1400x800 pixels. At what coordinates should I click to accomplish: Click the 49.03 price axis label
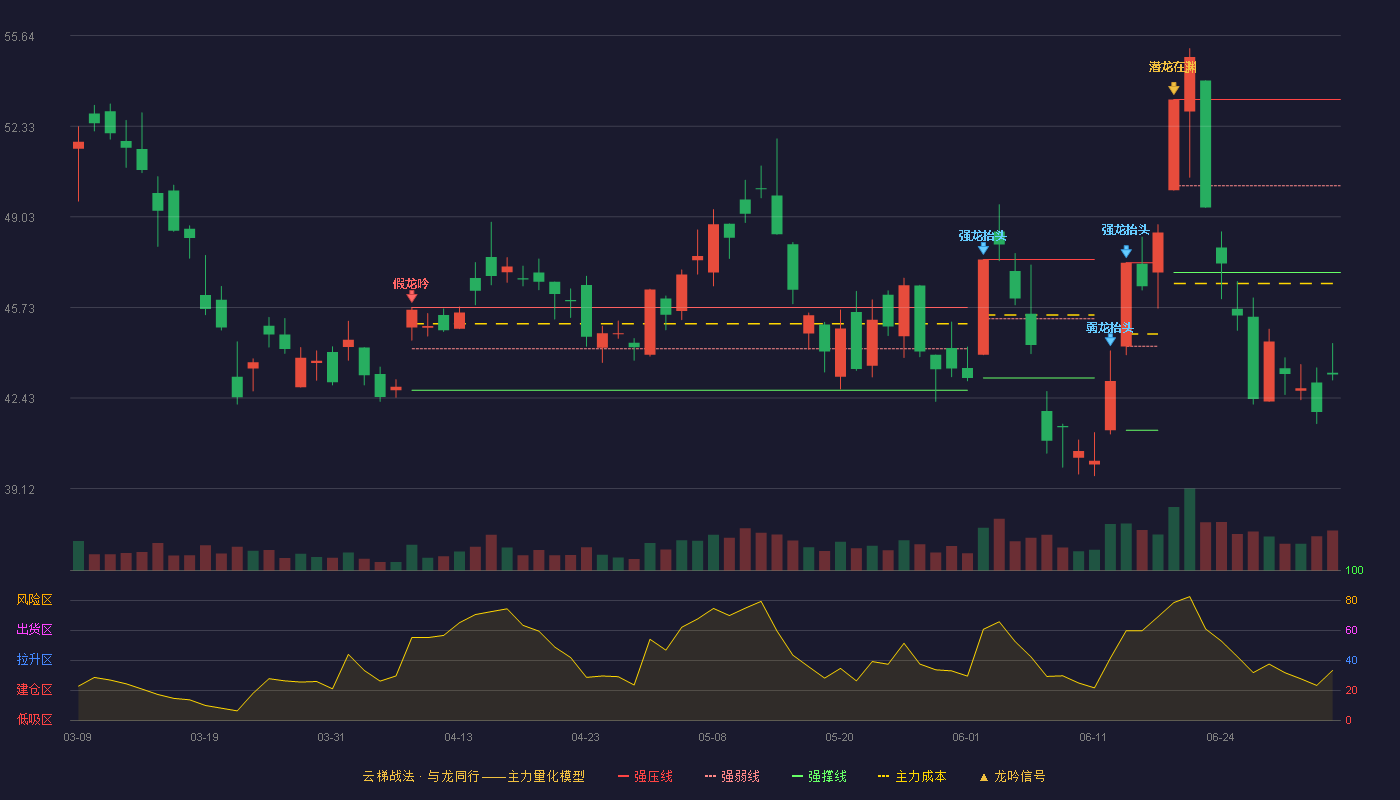(x=19, y=218)
